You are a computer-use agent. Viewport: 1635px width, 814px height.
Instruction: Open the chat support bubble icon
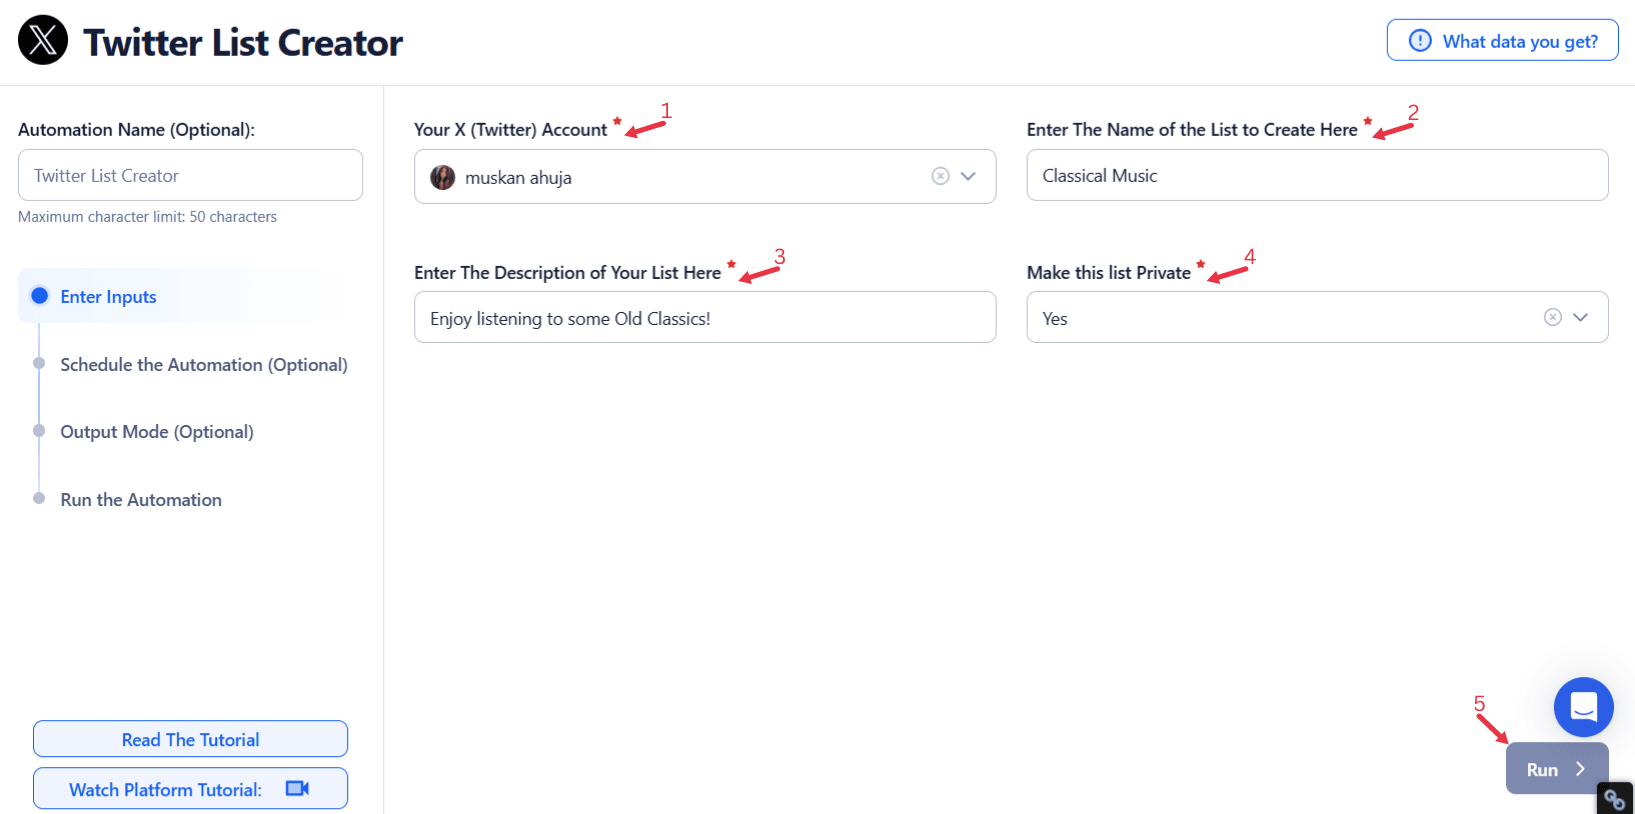tap(1583, 707)
